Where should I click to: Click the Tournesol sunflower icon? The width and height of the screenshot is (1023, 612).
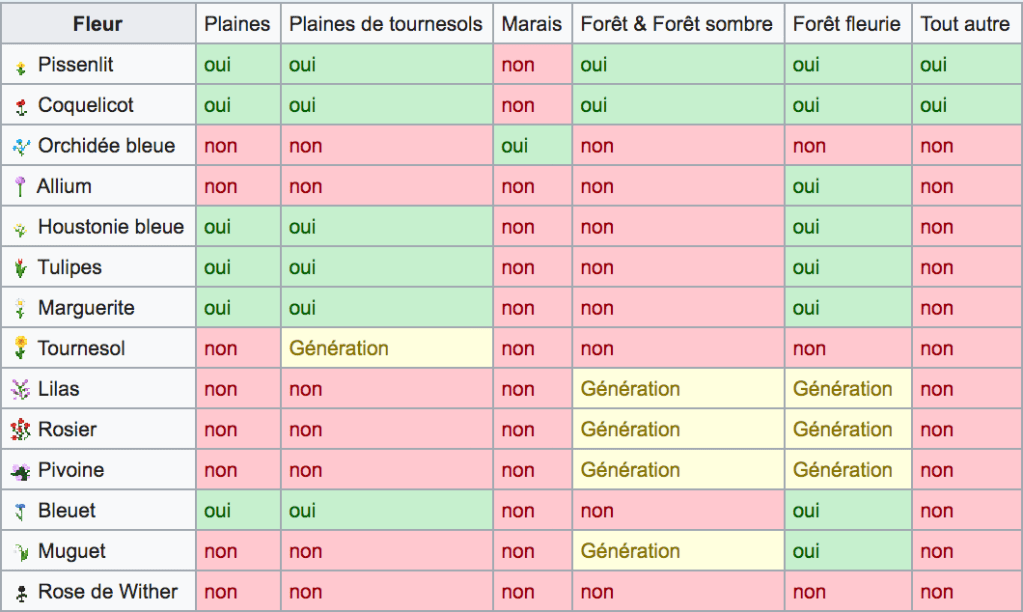pos(21,348)
